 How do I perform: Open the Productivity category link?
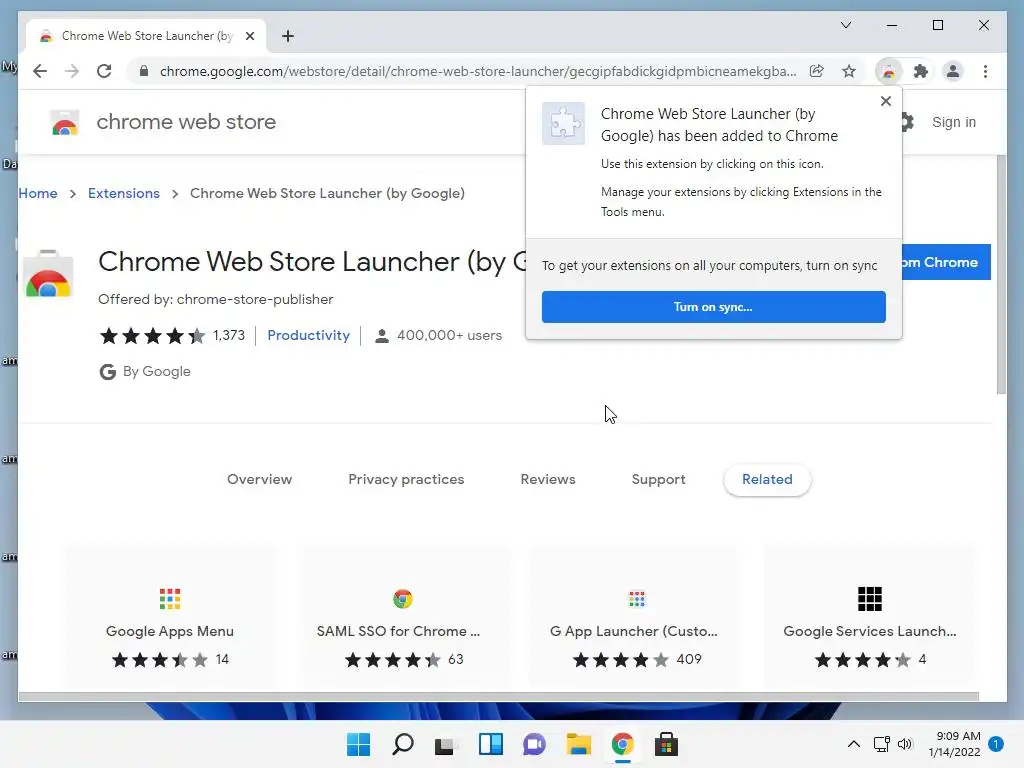[308, 335]
